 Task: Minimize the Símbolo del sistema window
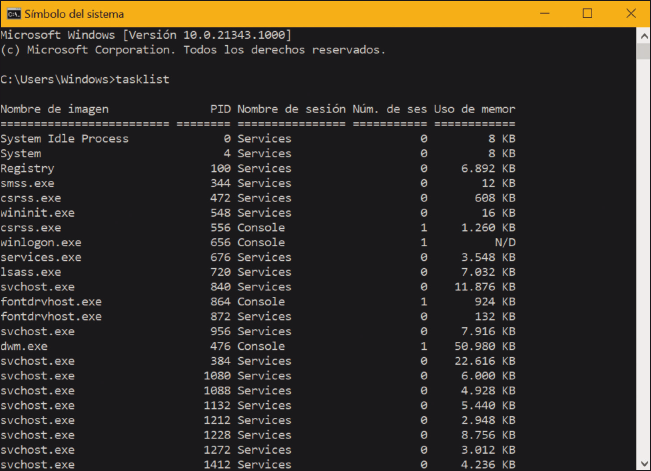coord(542,12)
